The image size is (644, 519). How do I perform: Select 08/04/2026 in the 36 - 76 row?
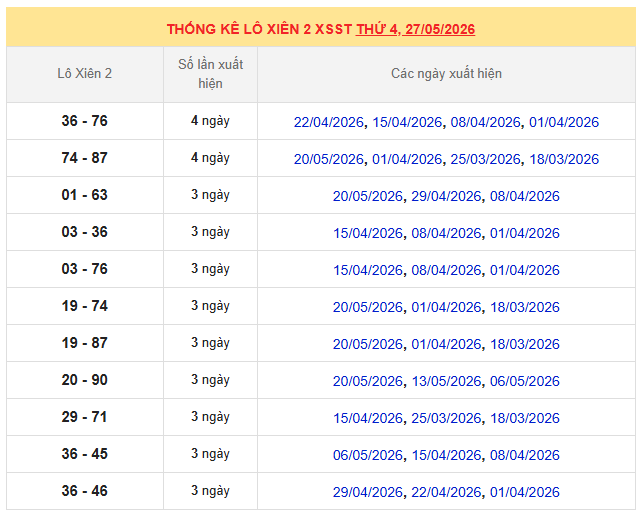pos(485,122)
